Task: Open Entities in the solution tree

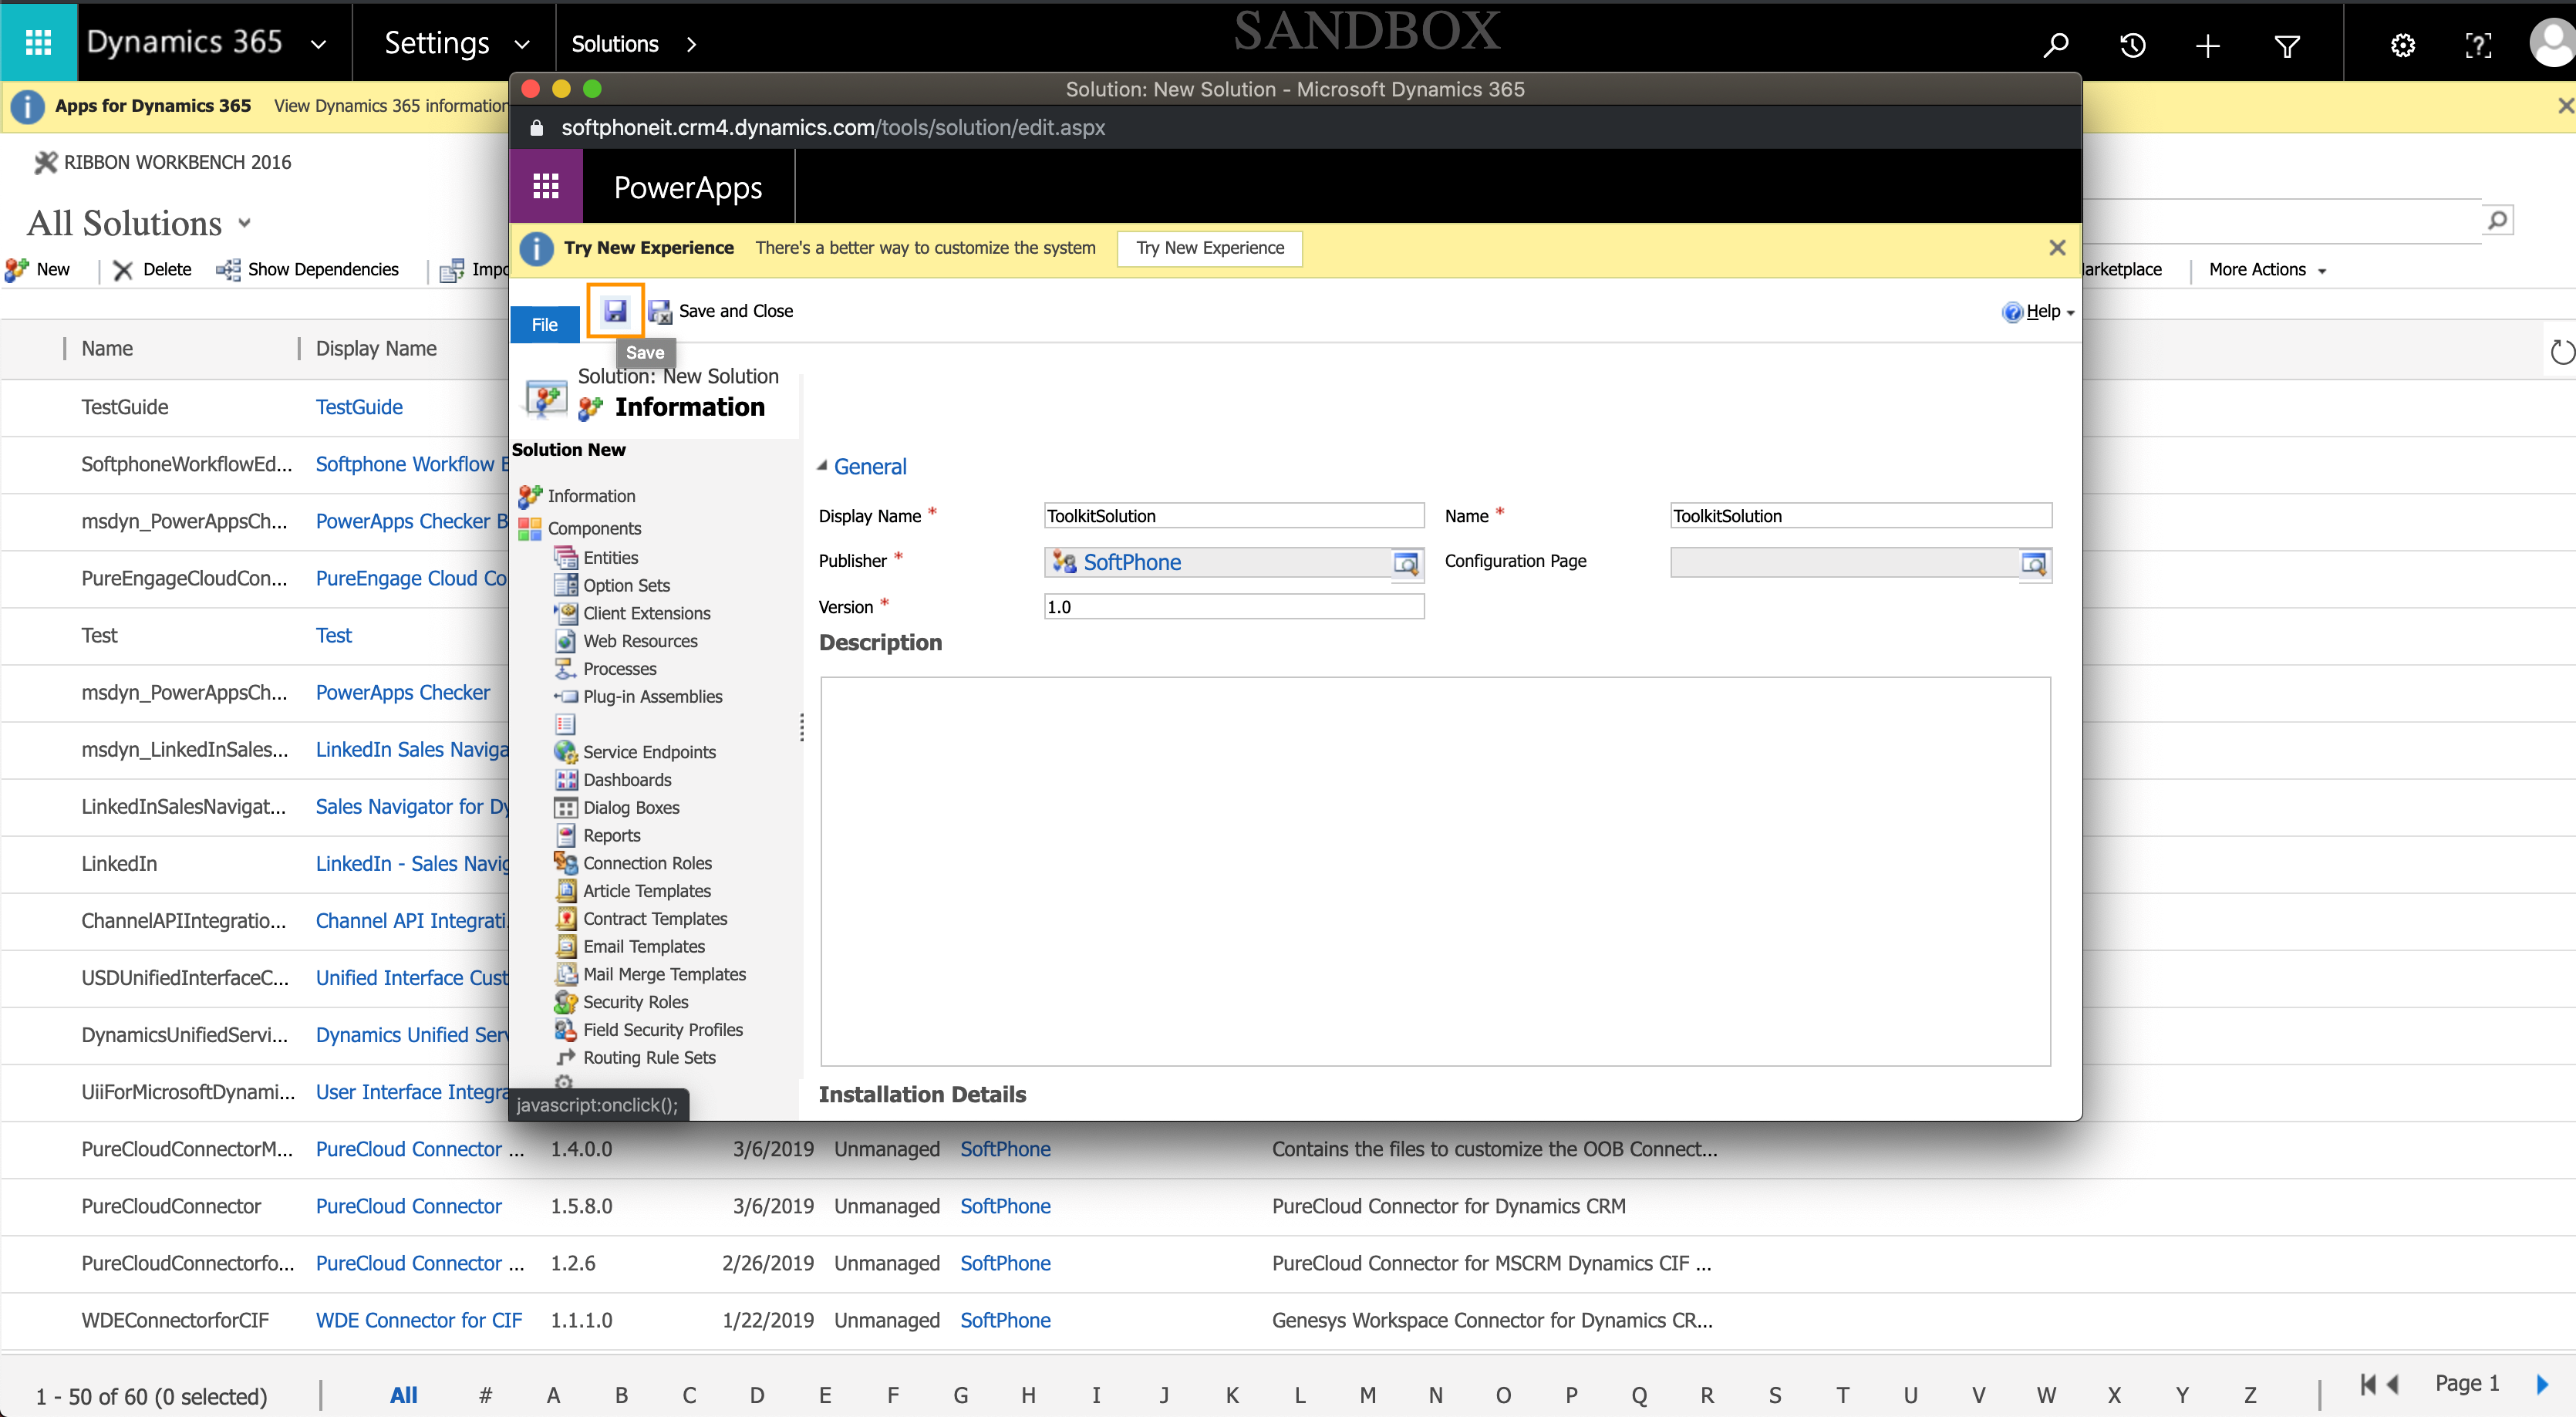Action: pos(610,557)
